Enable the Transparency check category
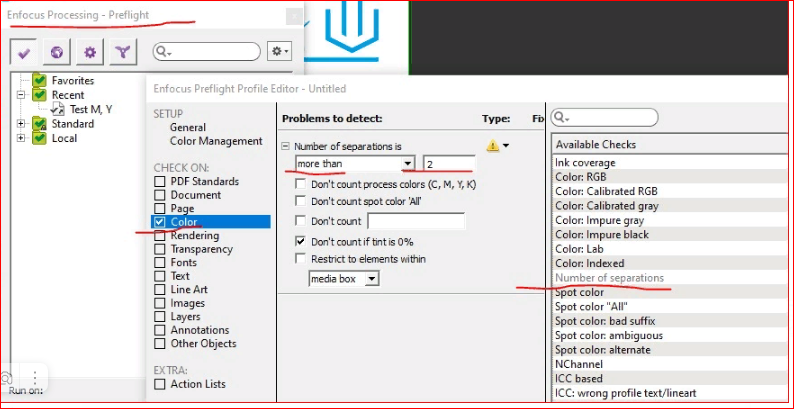This screenshot has width=794, height=409. coord(160,249)
